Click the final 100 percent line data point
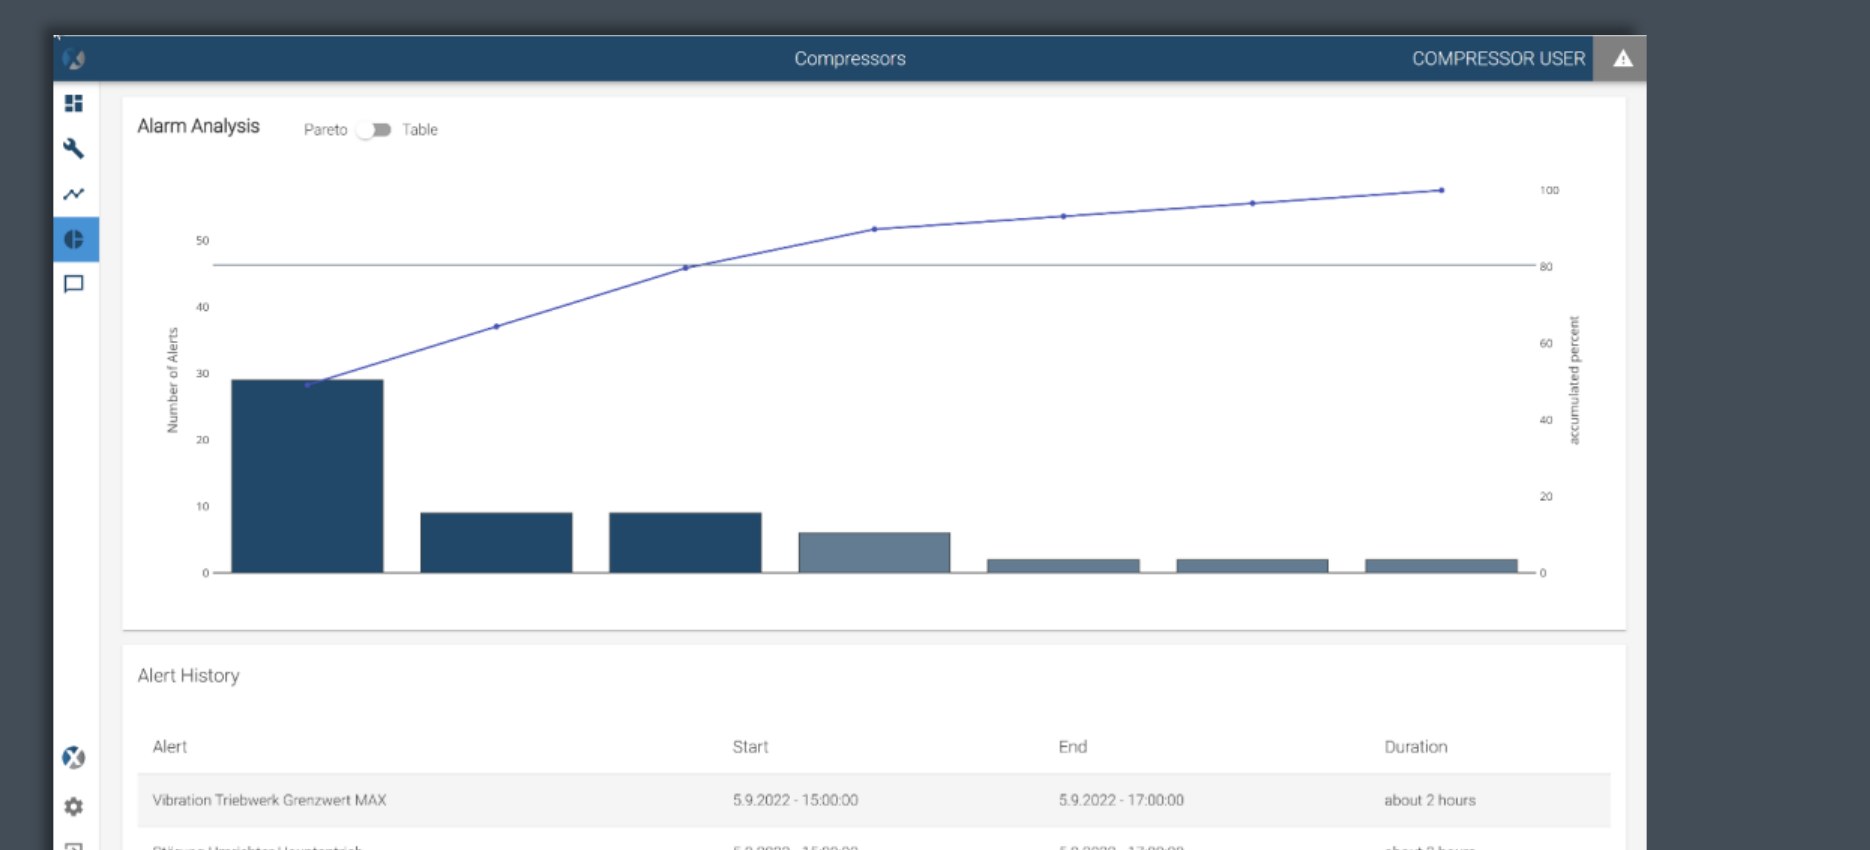This screenshot has width=1870, height=850. coord(1441,190)
